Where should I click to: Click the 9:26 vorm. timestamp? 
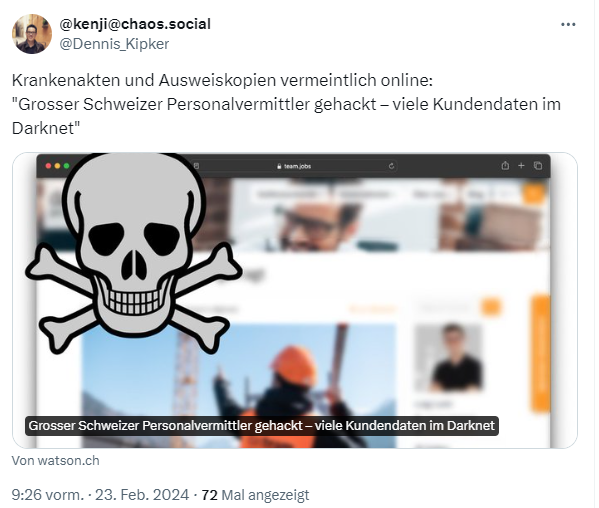click(x=47, y=495)
